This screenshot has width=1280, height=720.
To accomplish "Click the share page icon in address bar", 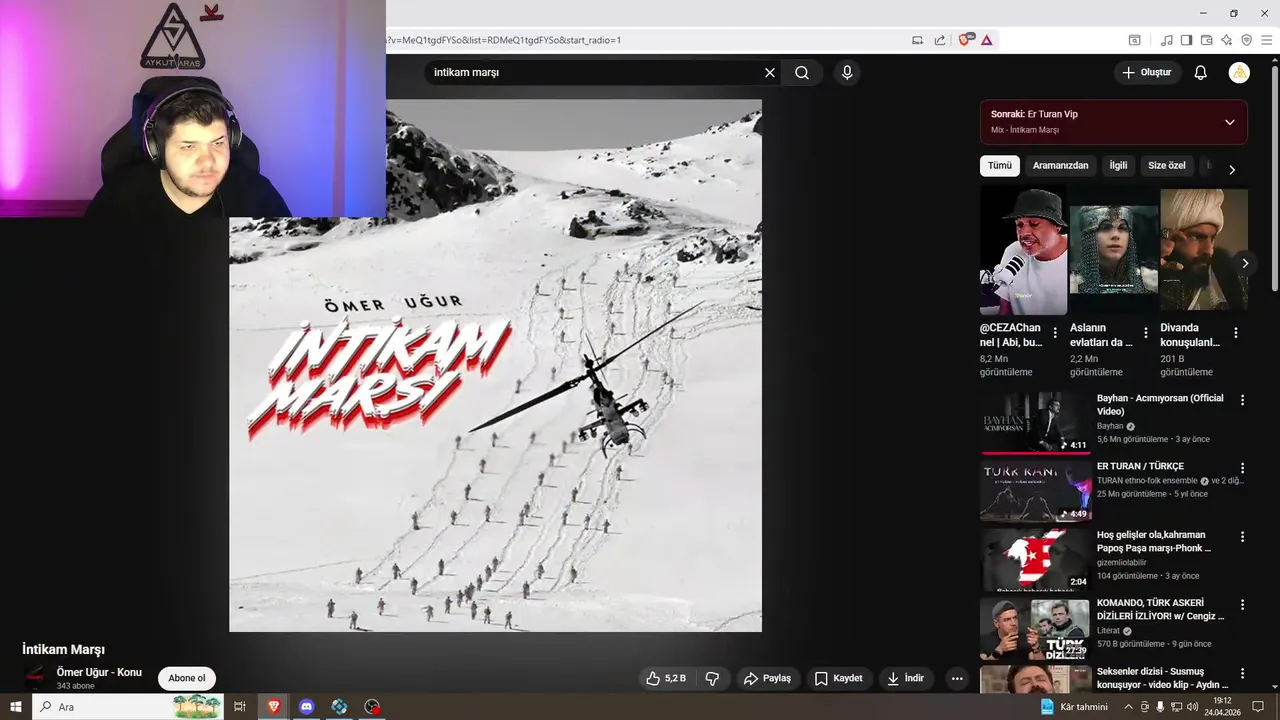I will tap(940, 40).
